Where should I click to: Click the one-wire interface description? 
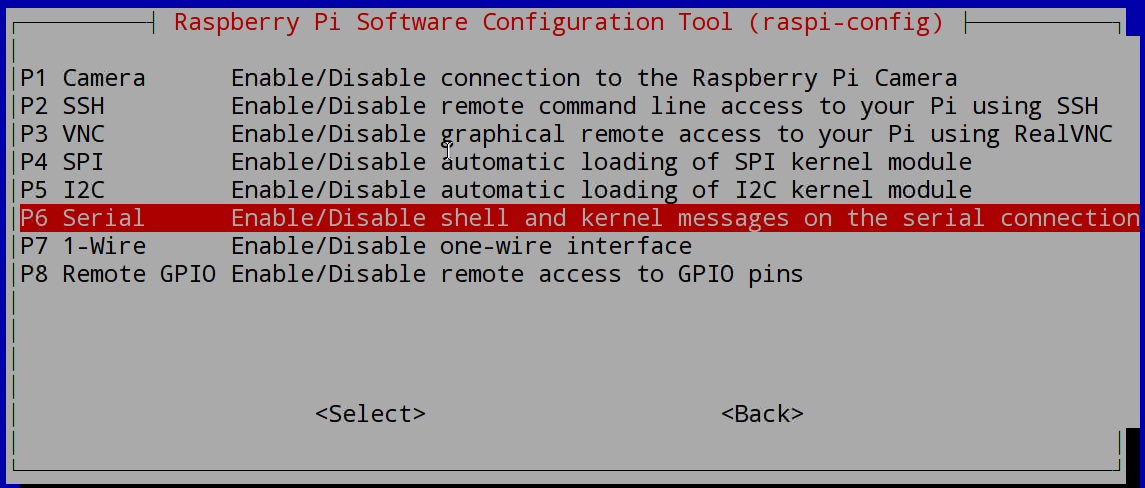[462, 245]
